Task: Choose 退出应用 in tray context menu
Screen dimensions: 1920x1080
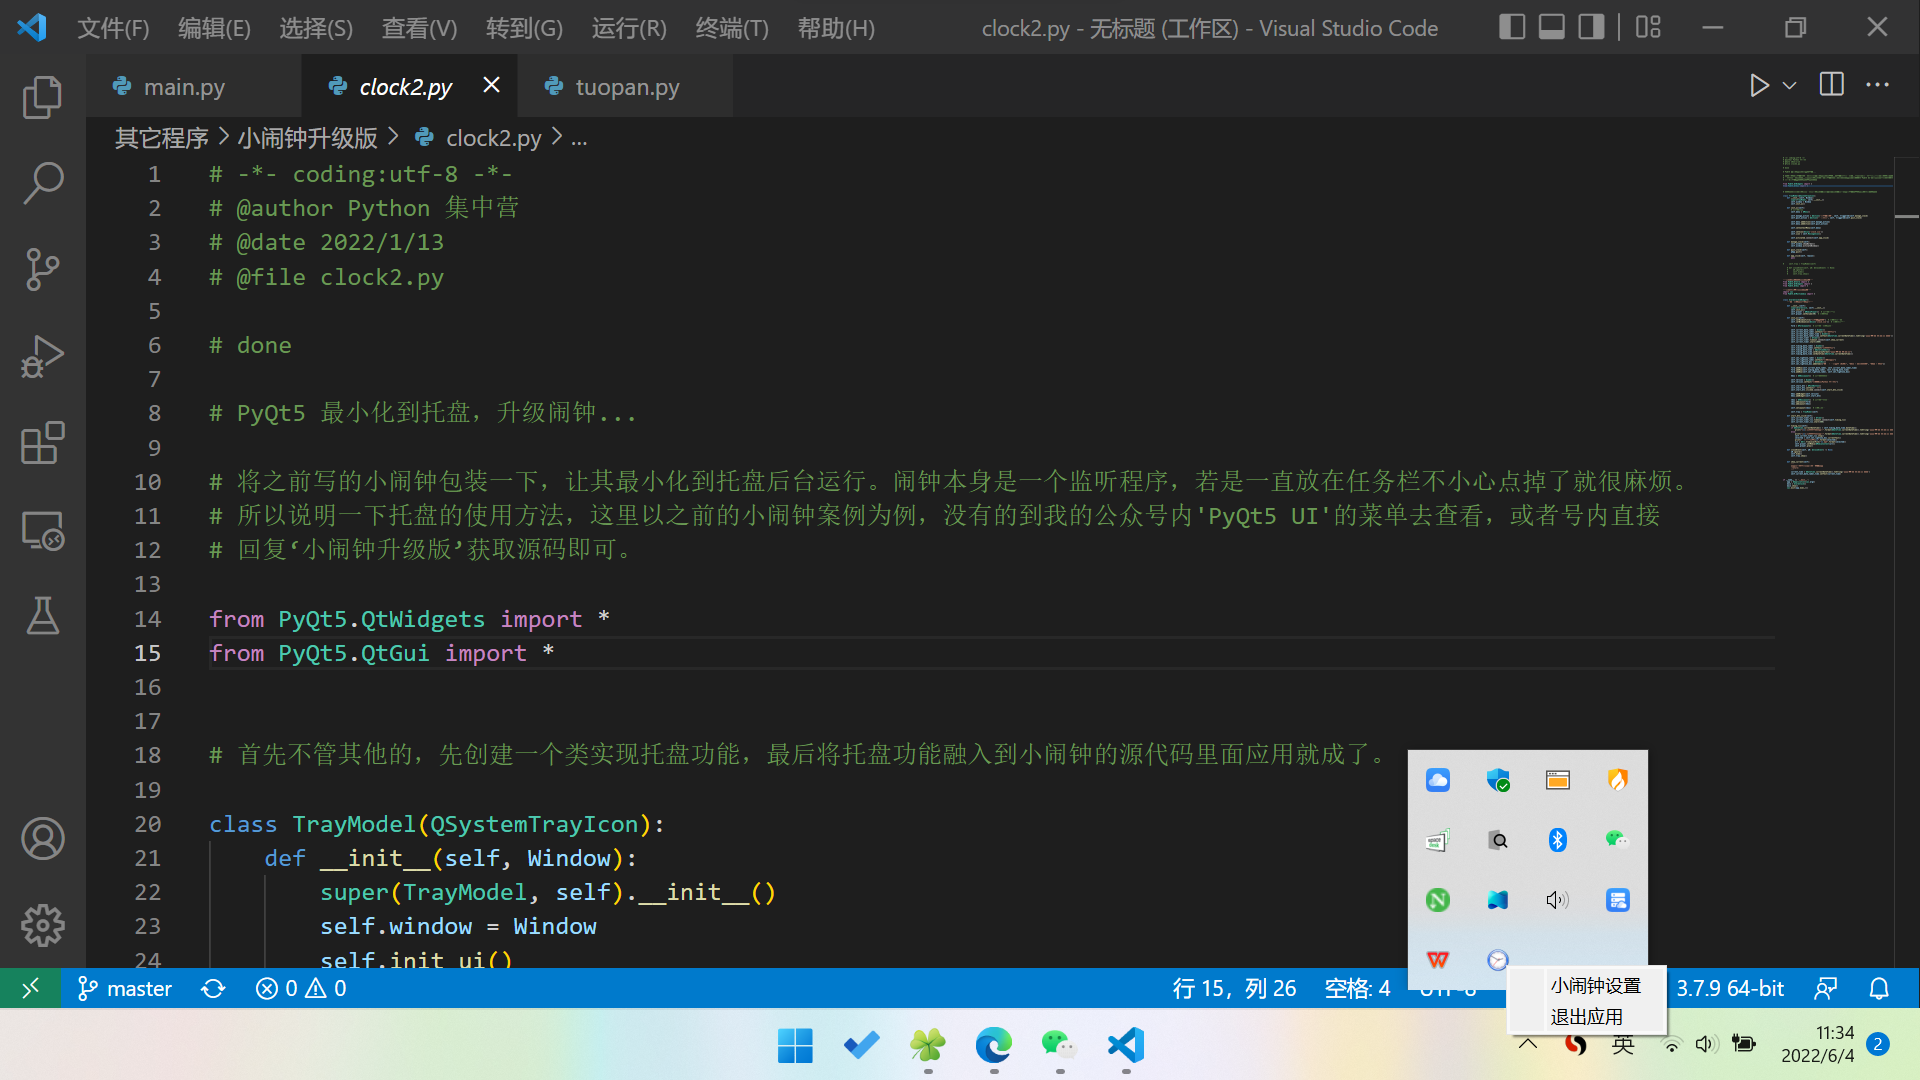Action: pos(1586,1017)
